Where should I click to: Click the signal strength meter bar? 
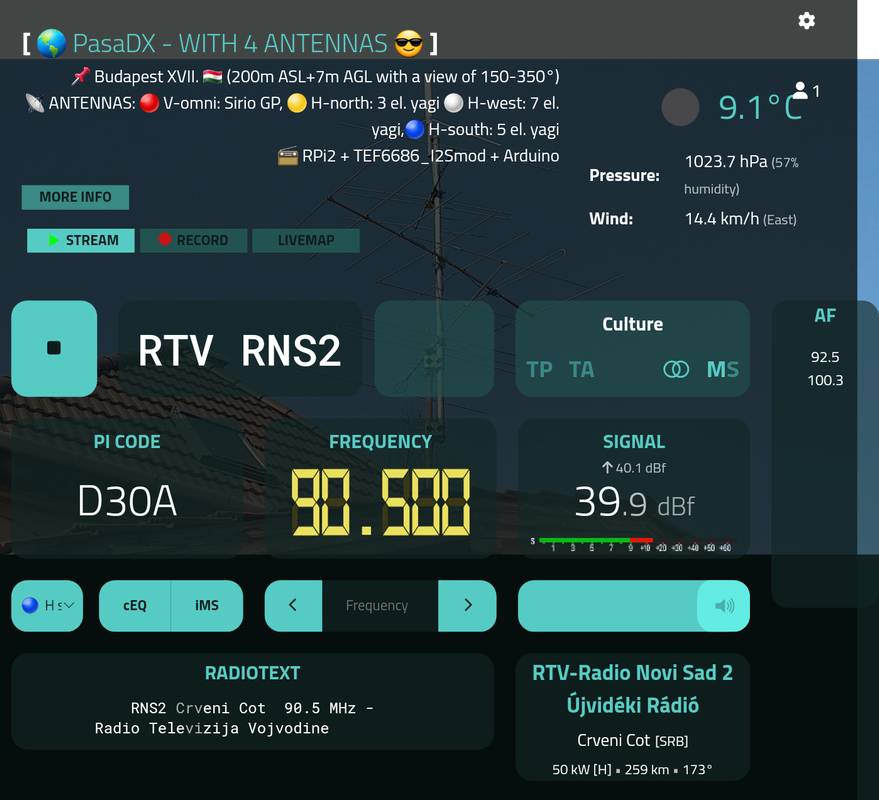click(632, 543)
